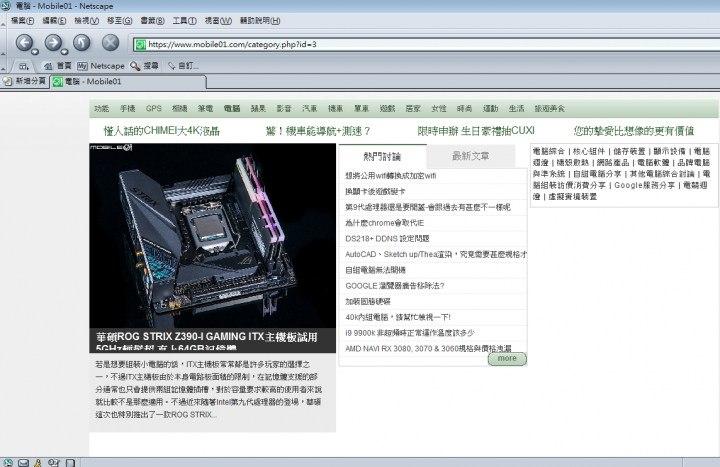Click the green site icon in address bar
Screen dimensions: 720x467
141,45
